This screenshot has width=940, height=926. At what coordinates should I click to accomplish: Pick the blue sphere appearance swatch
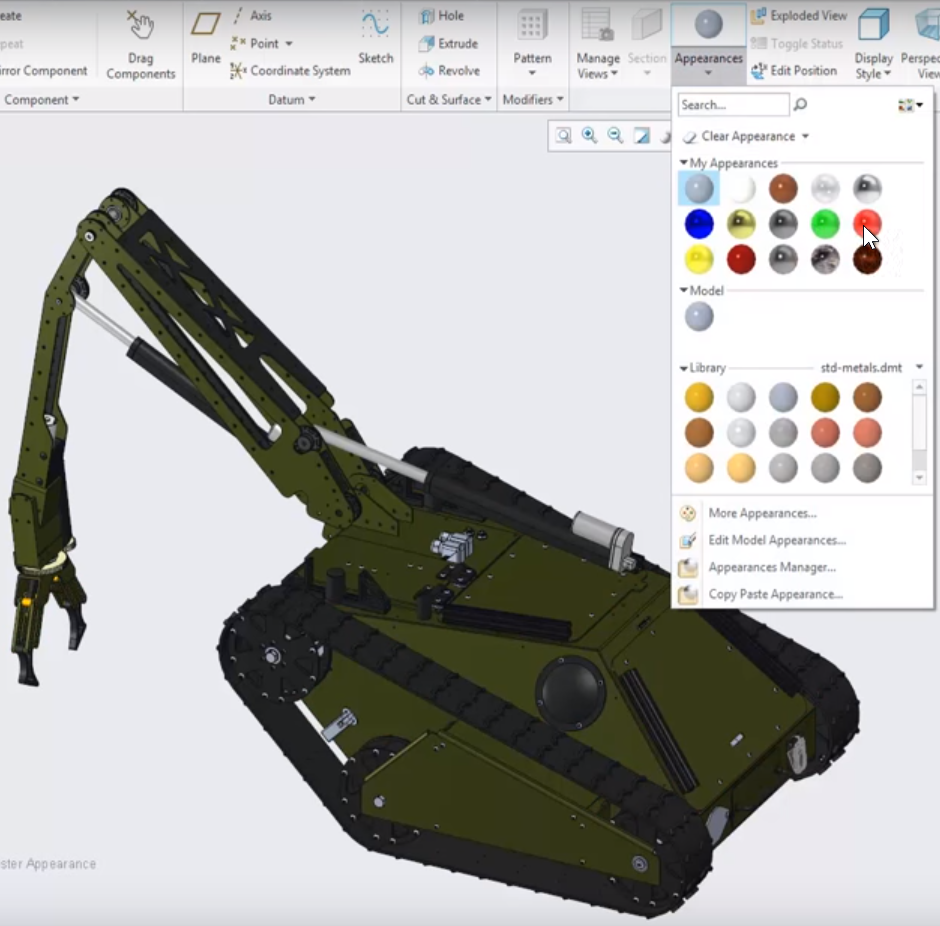pyautogui.click(x=699, y=224)
